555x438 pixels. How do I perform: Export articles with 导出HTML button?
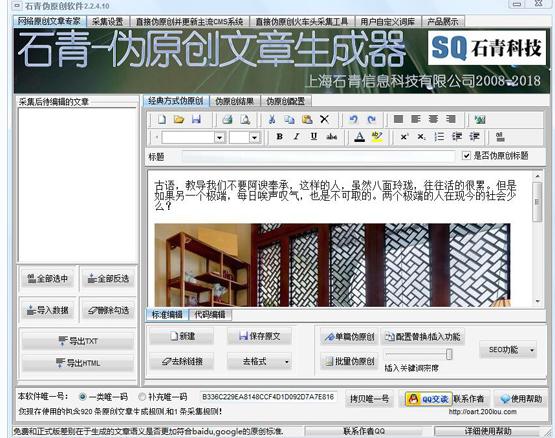click(78, 363)
